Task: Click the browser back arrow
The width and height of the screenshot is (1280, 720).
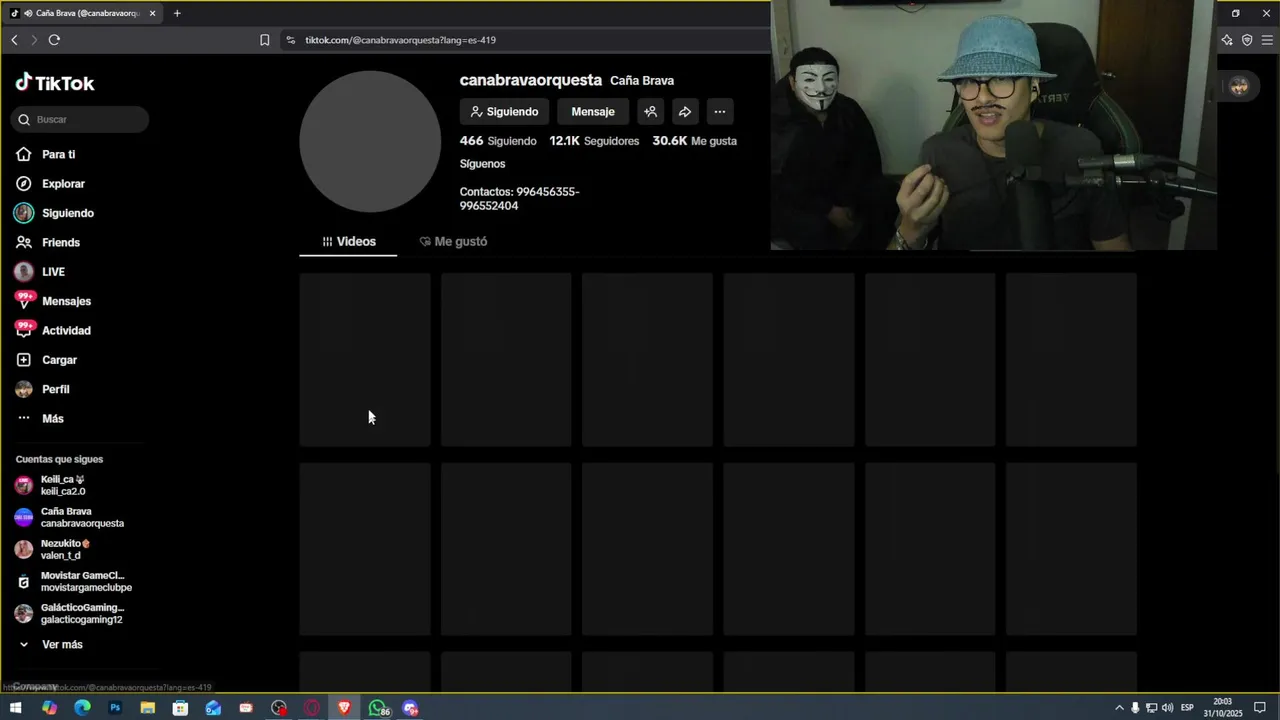Action: 14,40
